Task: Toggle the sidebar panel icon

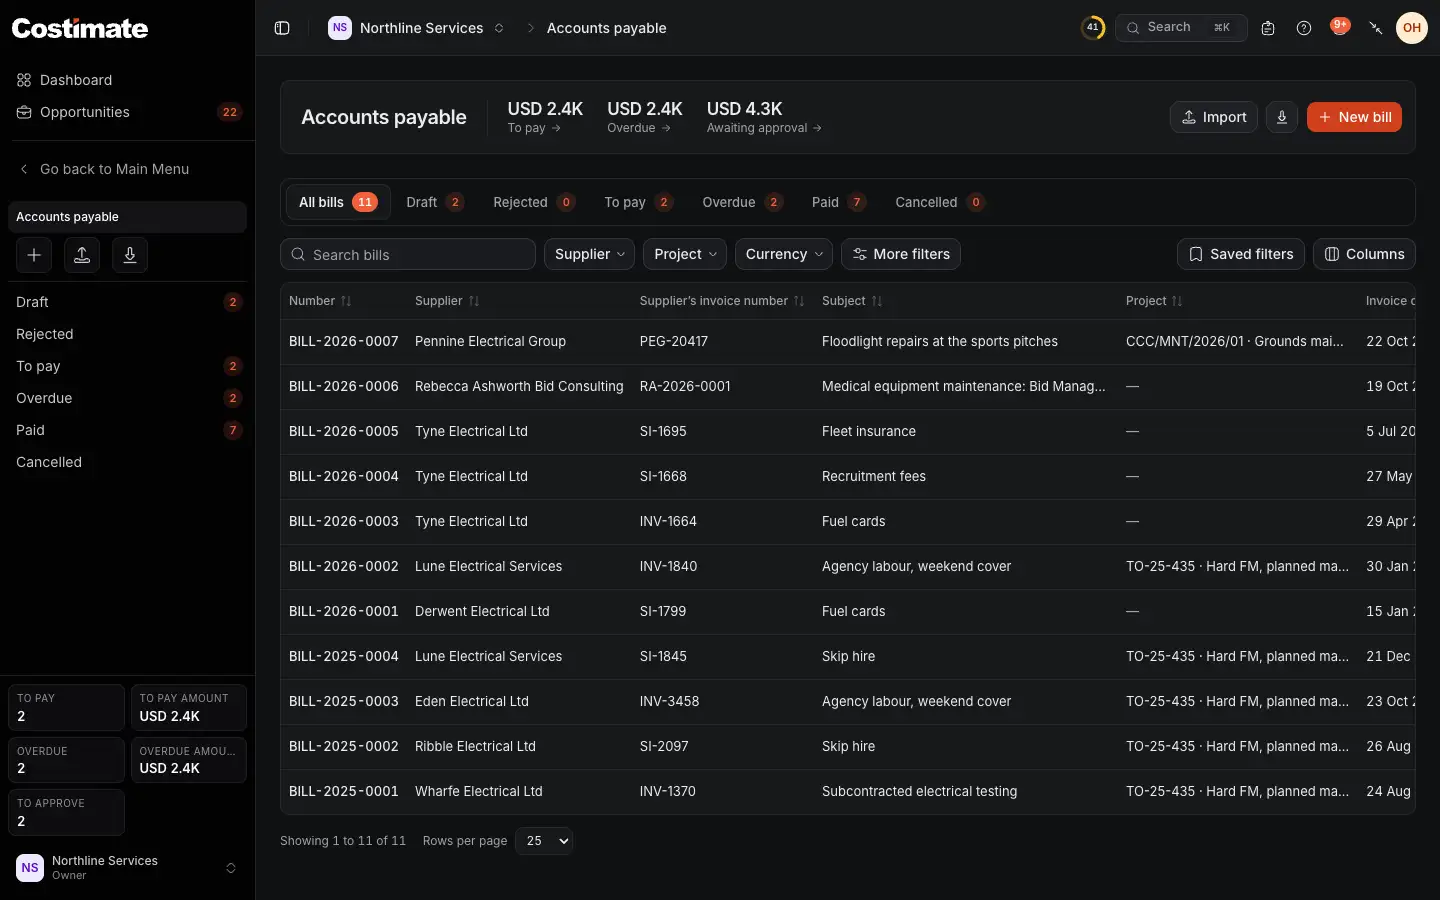Action: pos(282,28)
